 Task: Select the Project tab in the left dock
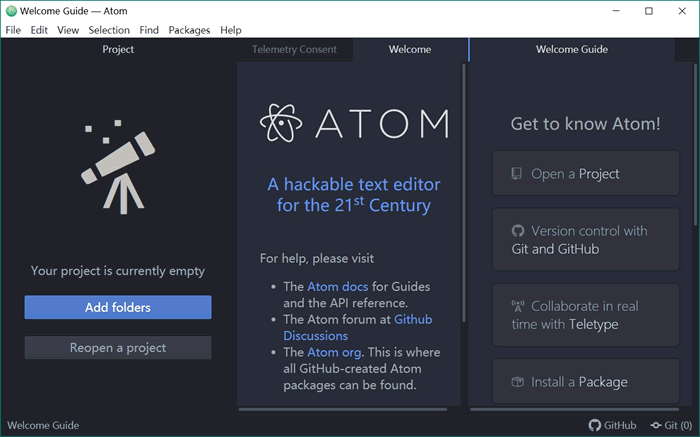coord(118,49)
